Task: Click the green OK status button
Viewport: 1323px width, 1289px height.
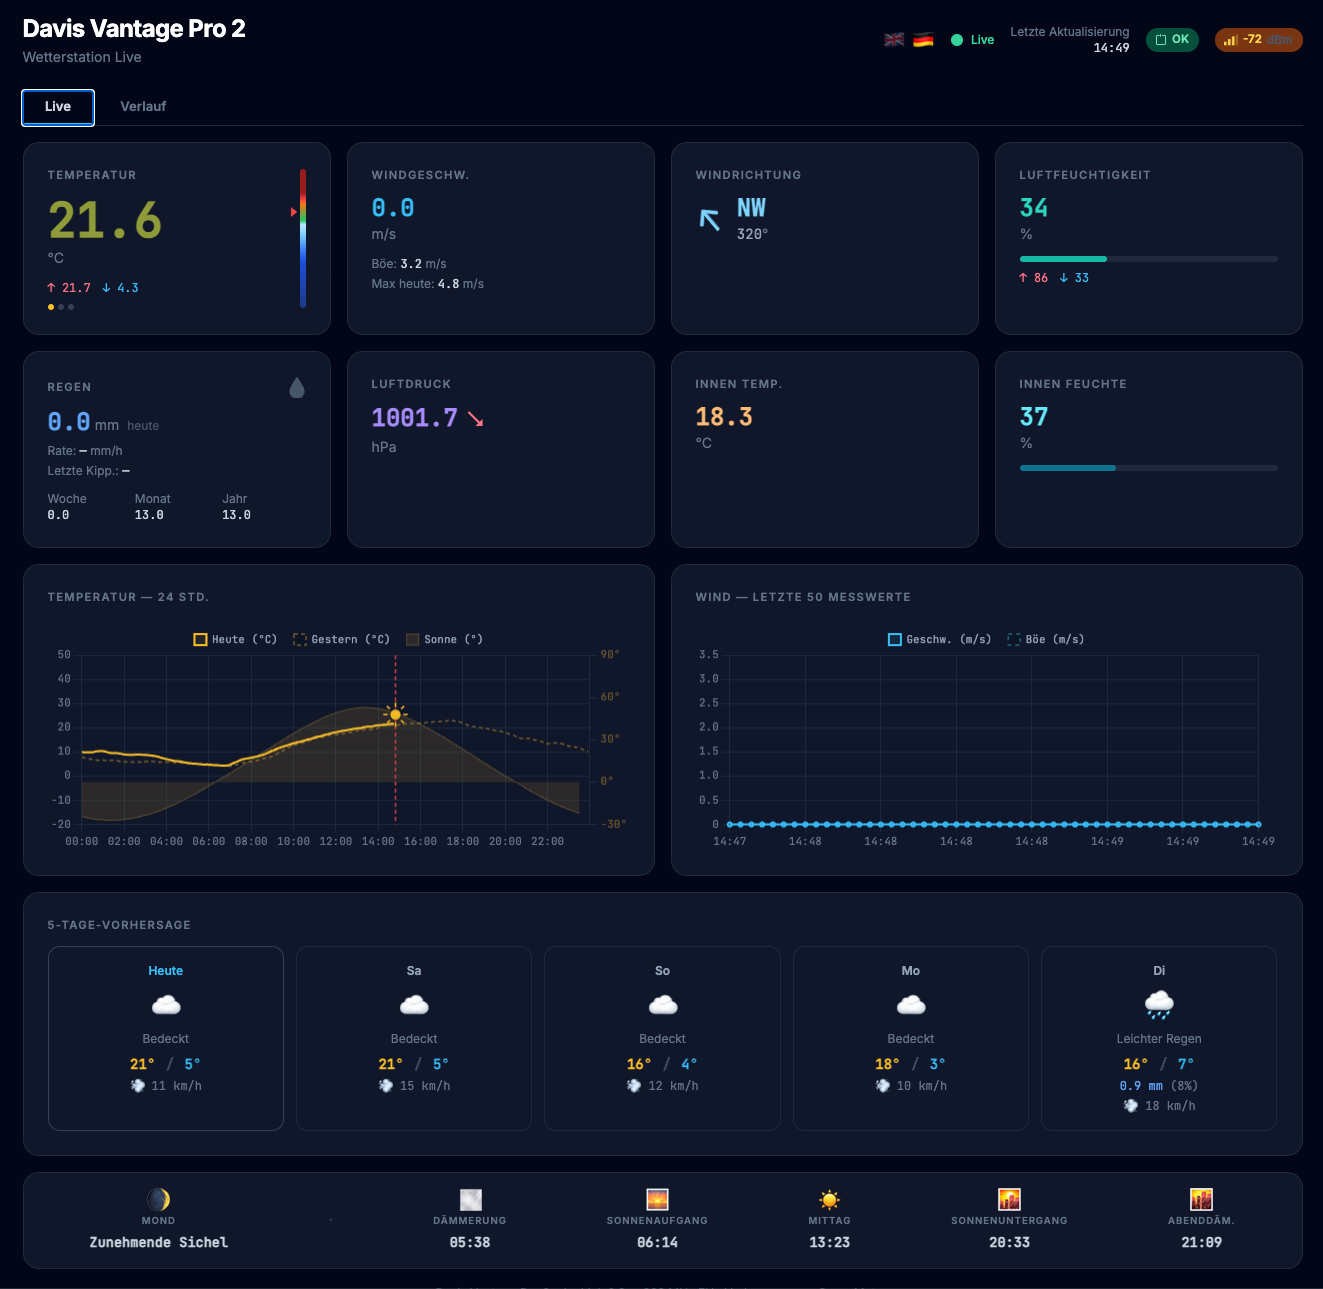Action: [1172, 40]
